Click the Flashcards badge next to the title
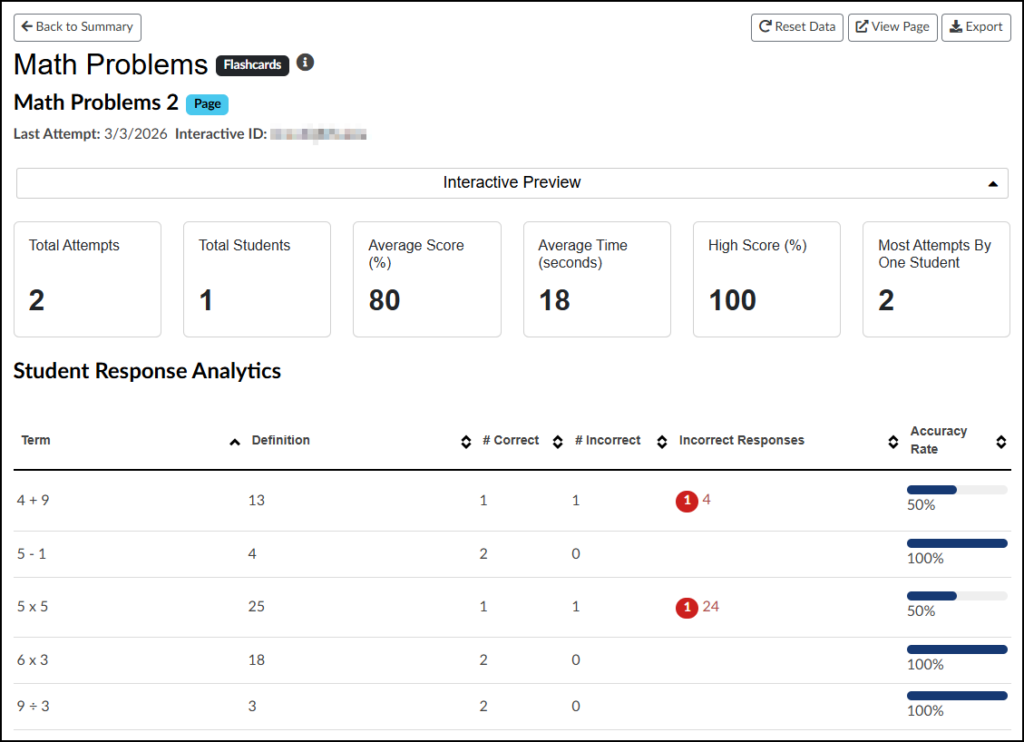 pyautogui.click(x=252, y=64)
